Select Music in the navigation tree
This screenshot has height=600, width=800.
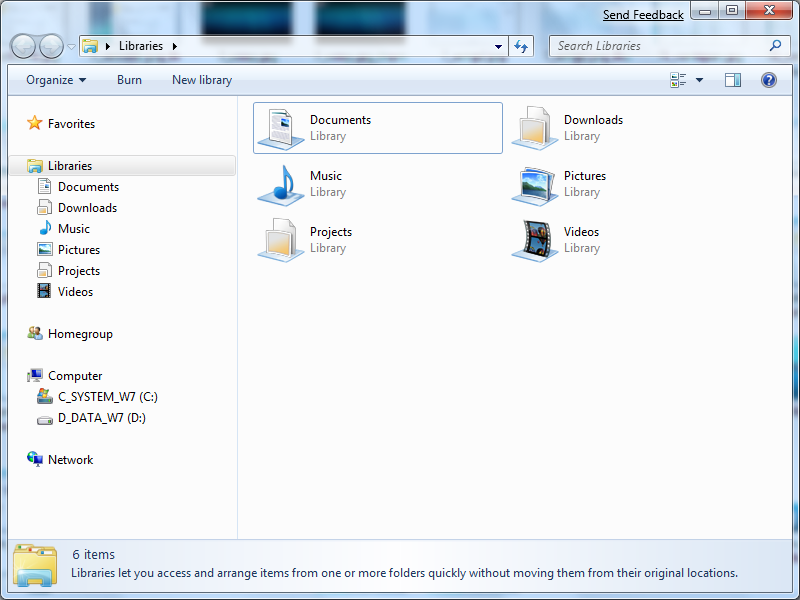pyautogui.click(x=74, y=229)
